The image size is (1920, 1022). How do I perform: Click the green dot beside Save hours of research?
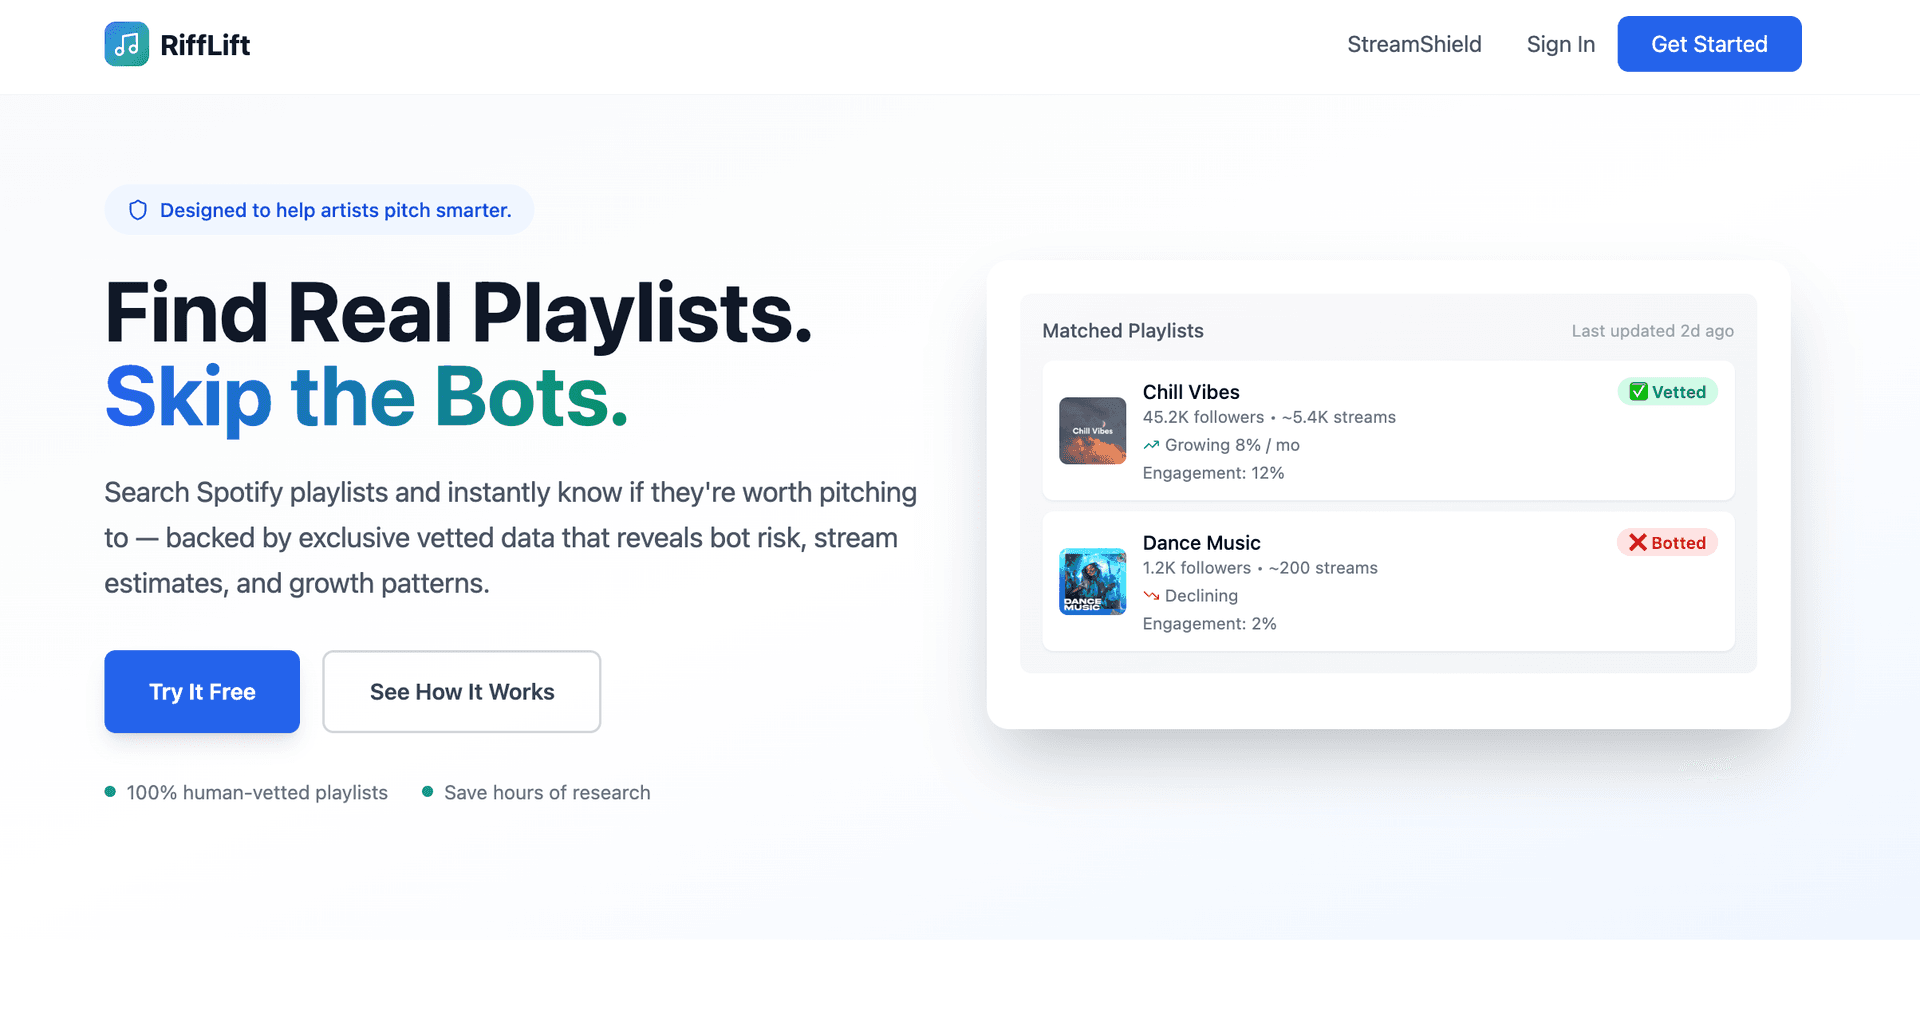point(428,792)
